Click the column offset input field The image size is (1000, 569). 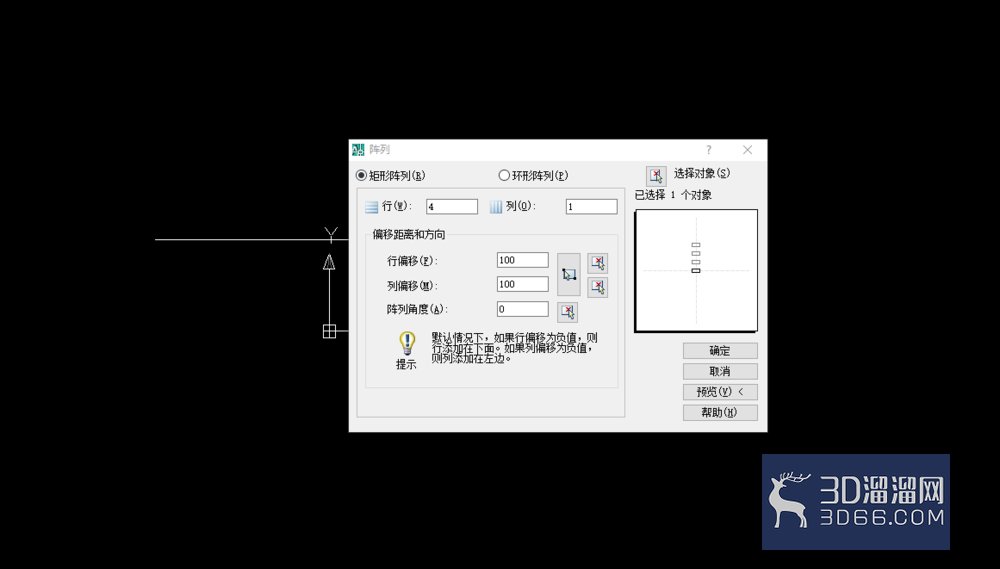pos(522,284)
